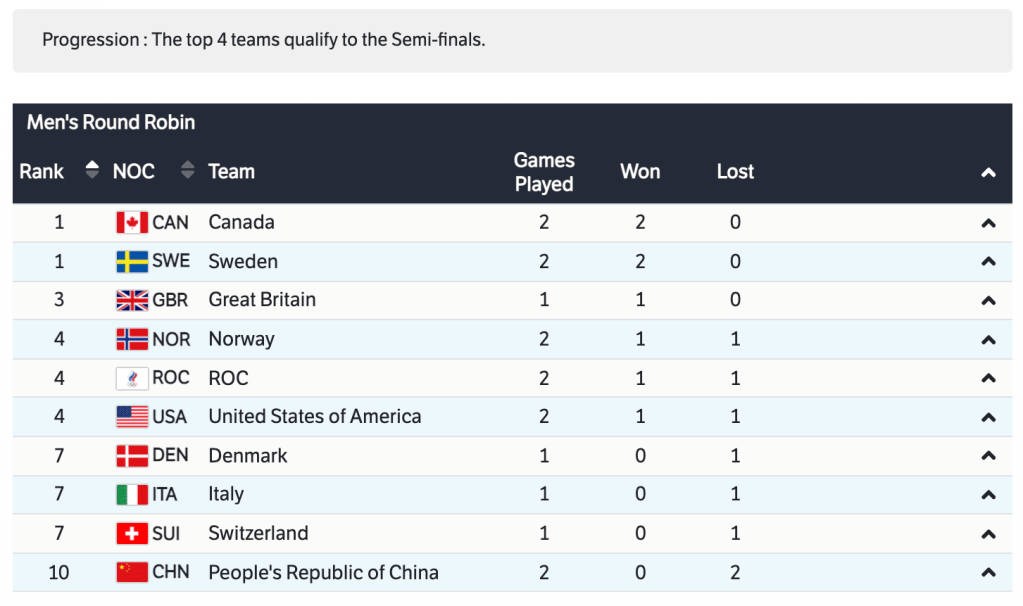
Task: Toggle details for Great Britain row
Action: pos(988,300)
